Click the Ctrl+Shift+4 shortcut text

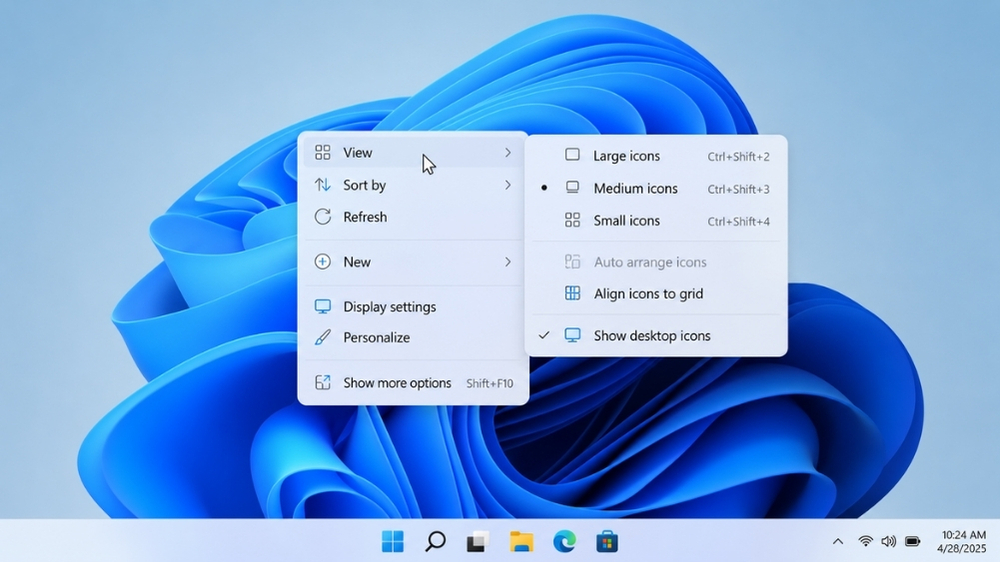click(x=739, y=222)
